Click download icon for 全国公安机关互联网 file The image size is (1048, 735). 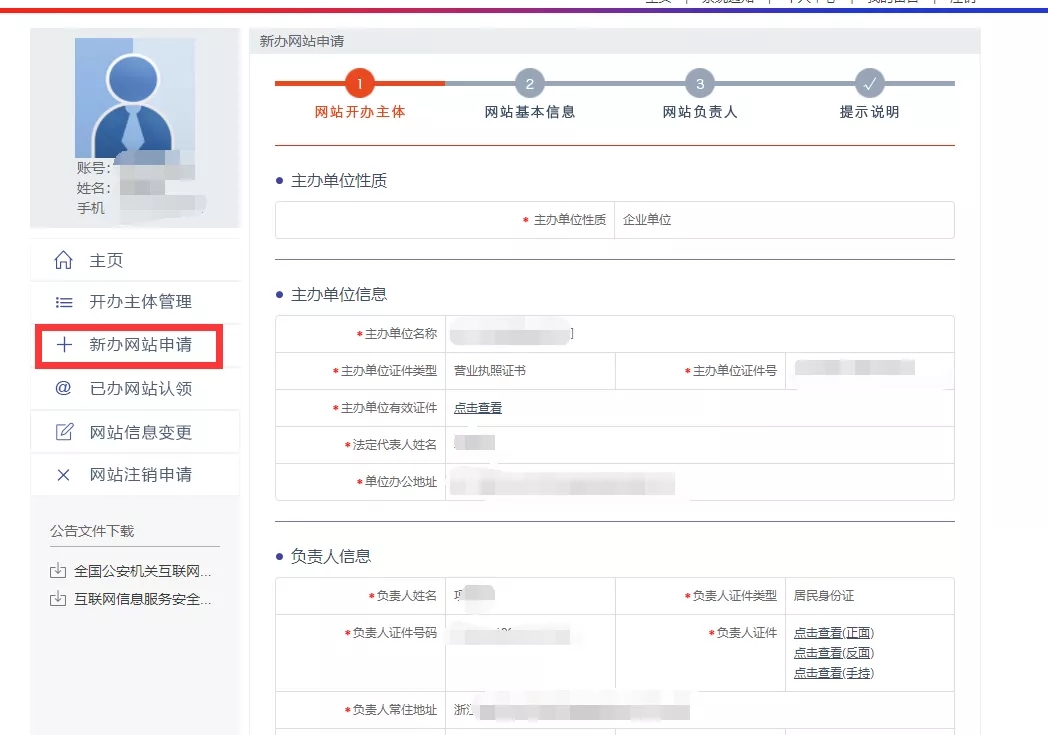tap(58, 572)
